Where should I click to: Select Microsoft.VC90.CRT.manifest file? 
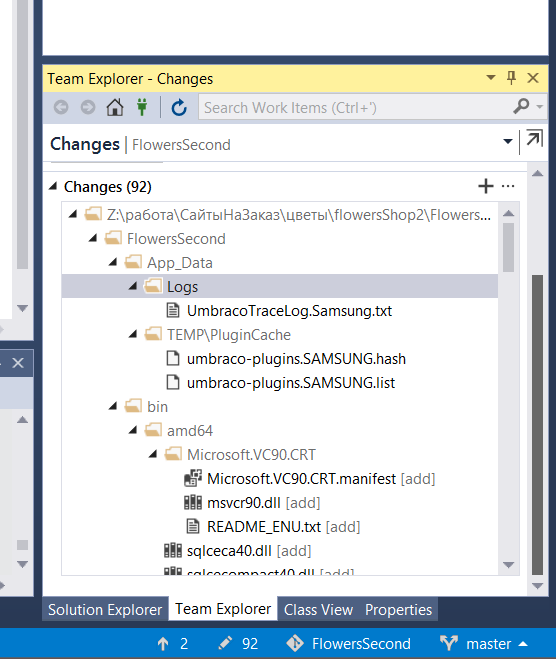pyautogui.click(x=301, y=478)
